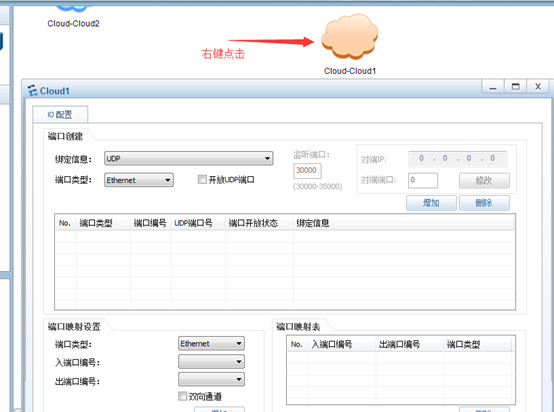Click the Cloud1 window title icon

pos(33,90)
